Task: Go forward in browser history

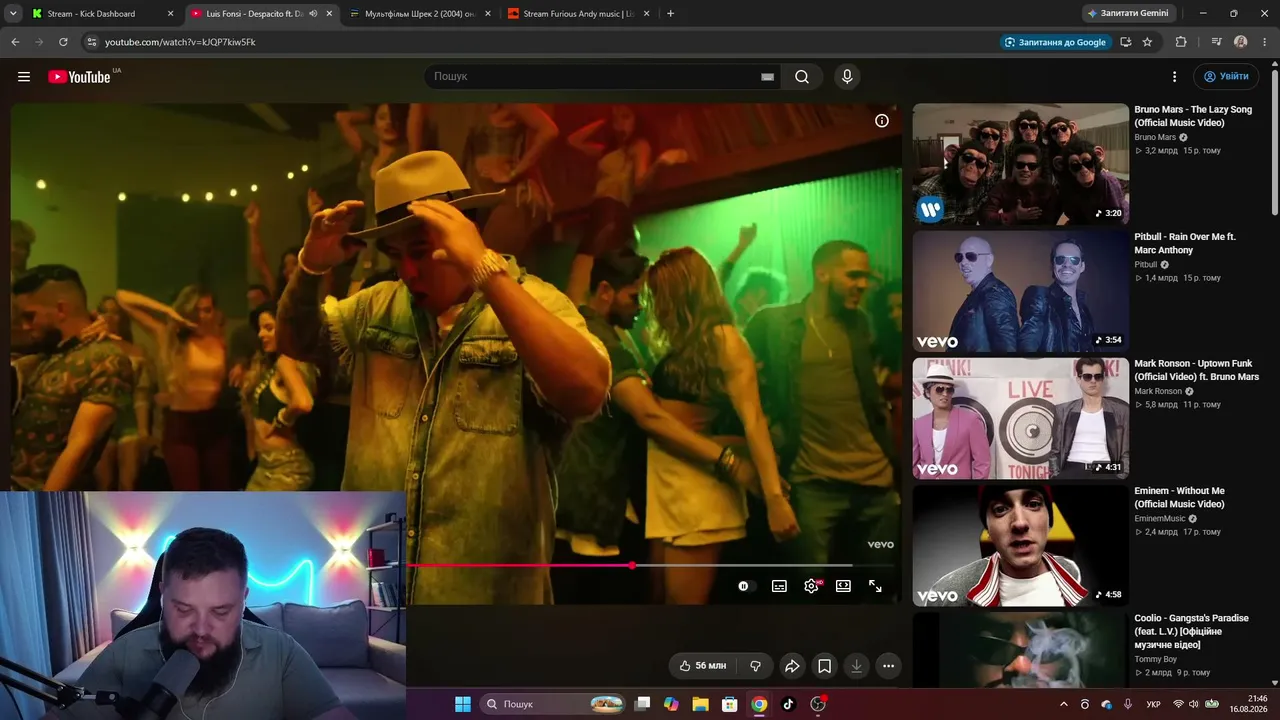Action: 39,42
